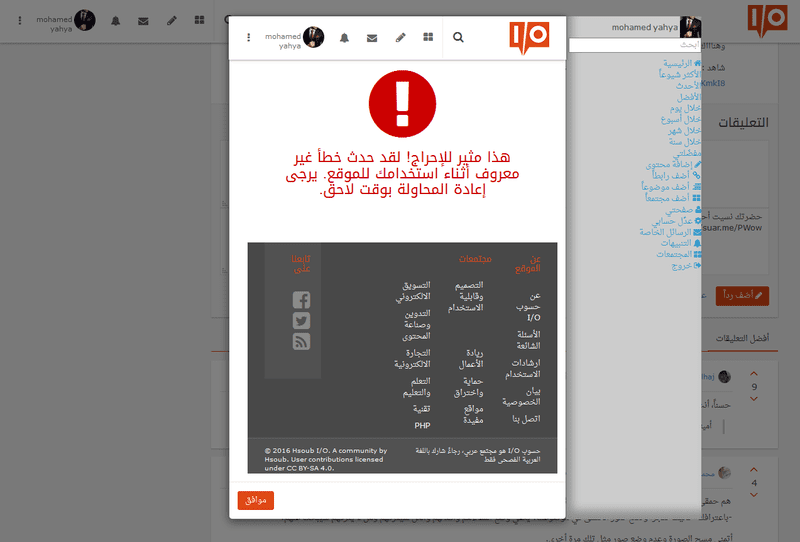Screen dimensions: 800x542
Task: Click the OK (موافق) button in the dialog
Action: [256, 500]
